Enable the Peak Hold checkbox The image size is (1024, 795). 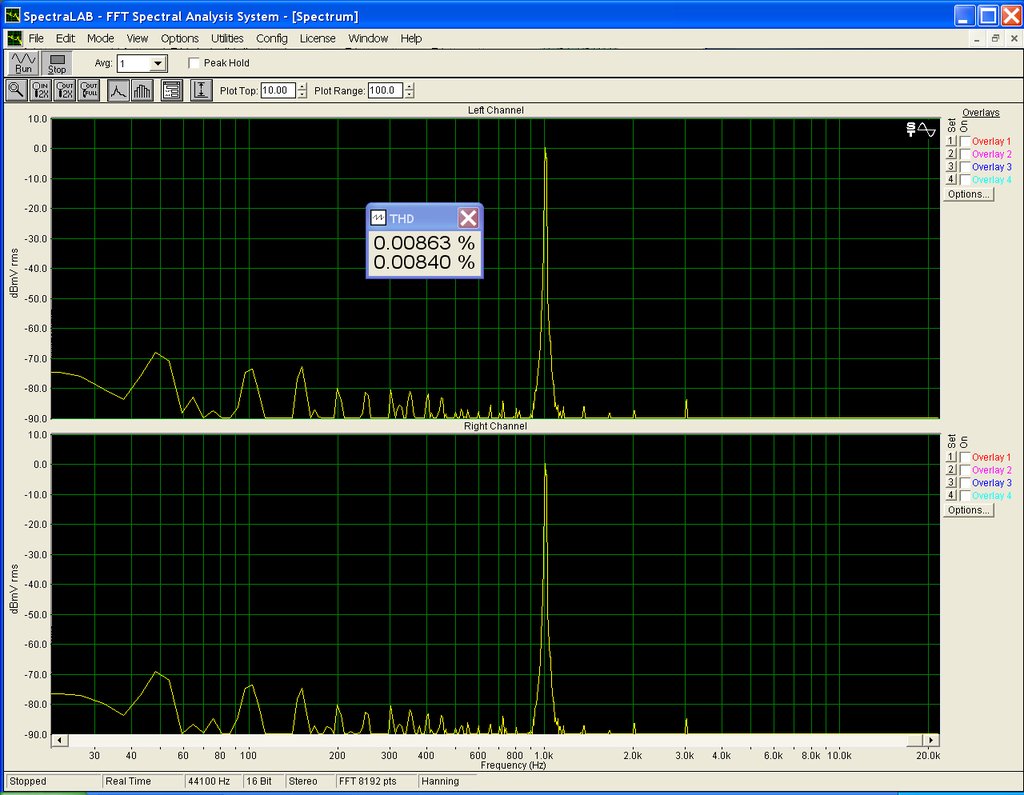pyautogui.click(x=194, y=63)
